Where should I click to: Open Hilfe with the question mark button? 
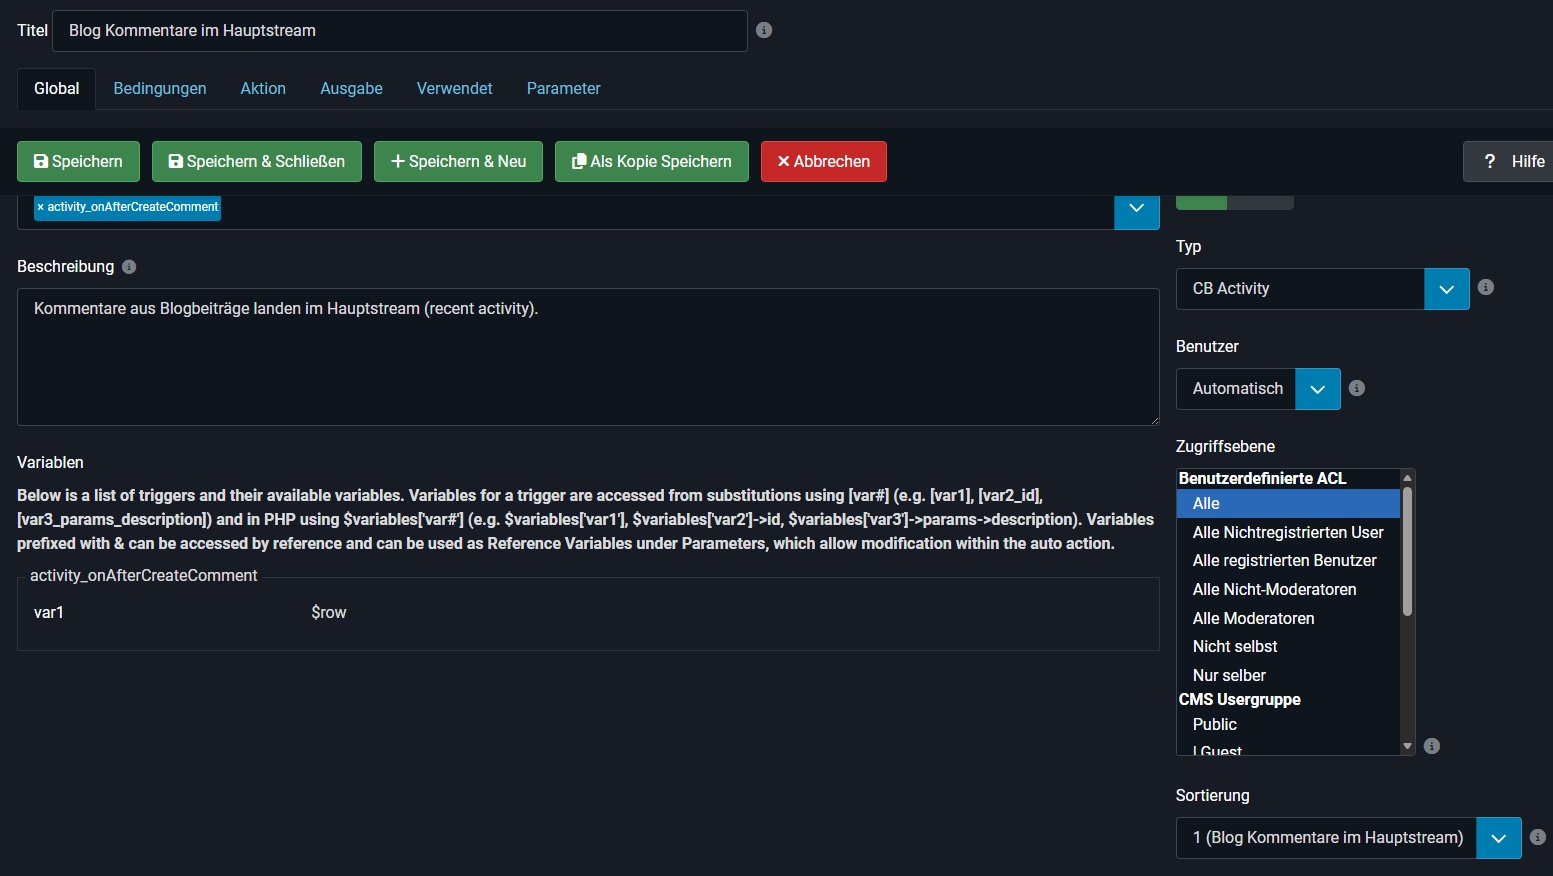pyautogui.click(x=1509, y=161)
